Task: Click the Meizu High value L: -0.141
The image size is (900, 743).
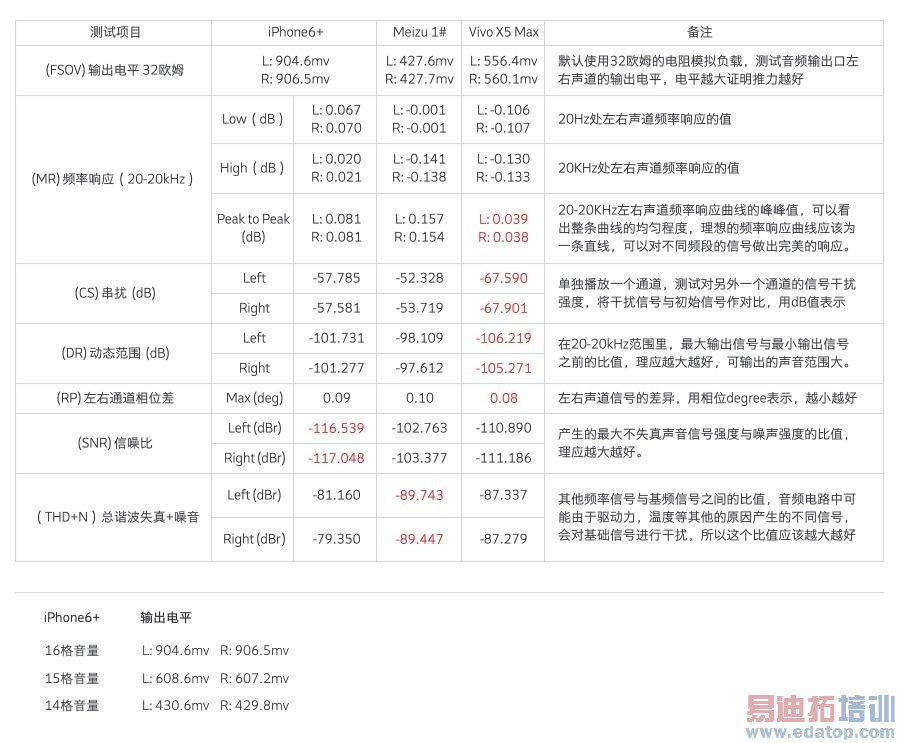Action: point(419,159)
